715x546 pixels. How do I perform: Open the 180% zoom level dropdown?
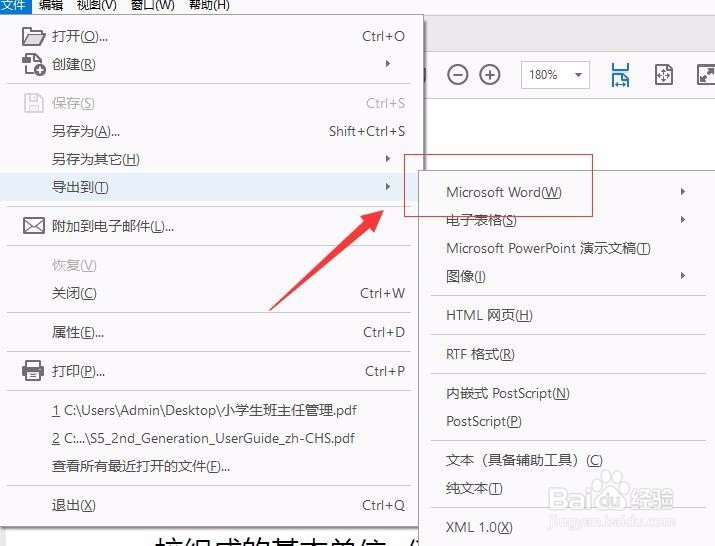click(555, 74)
